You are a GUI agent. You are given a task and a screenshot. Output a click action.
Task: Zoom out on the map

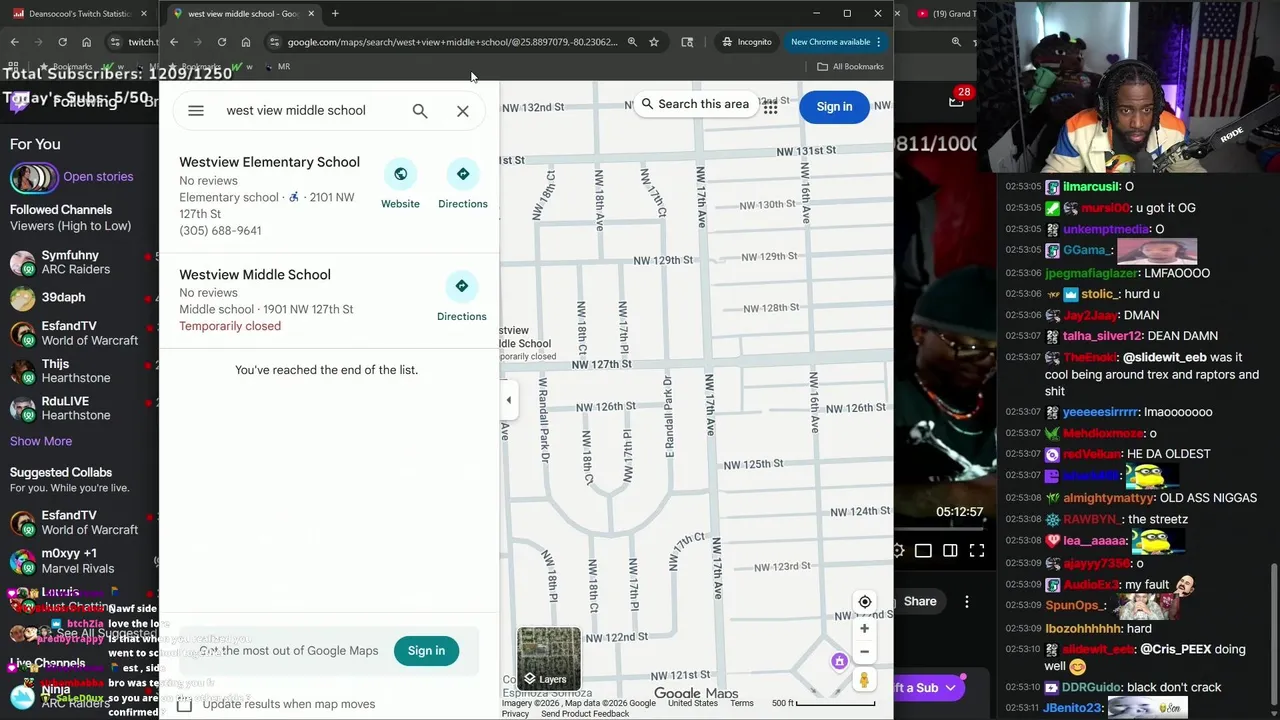865,652
